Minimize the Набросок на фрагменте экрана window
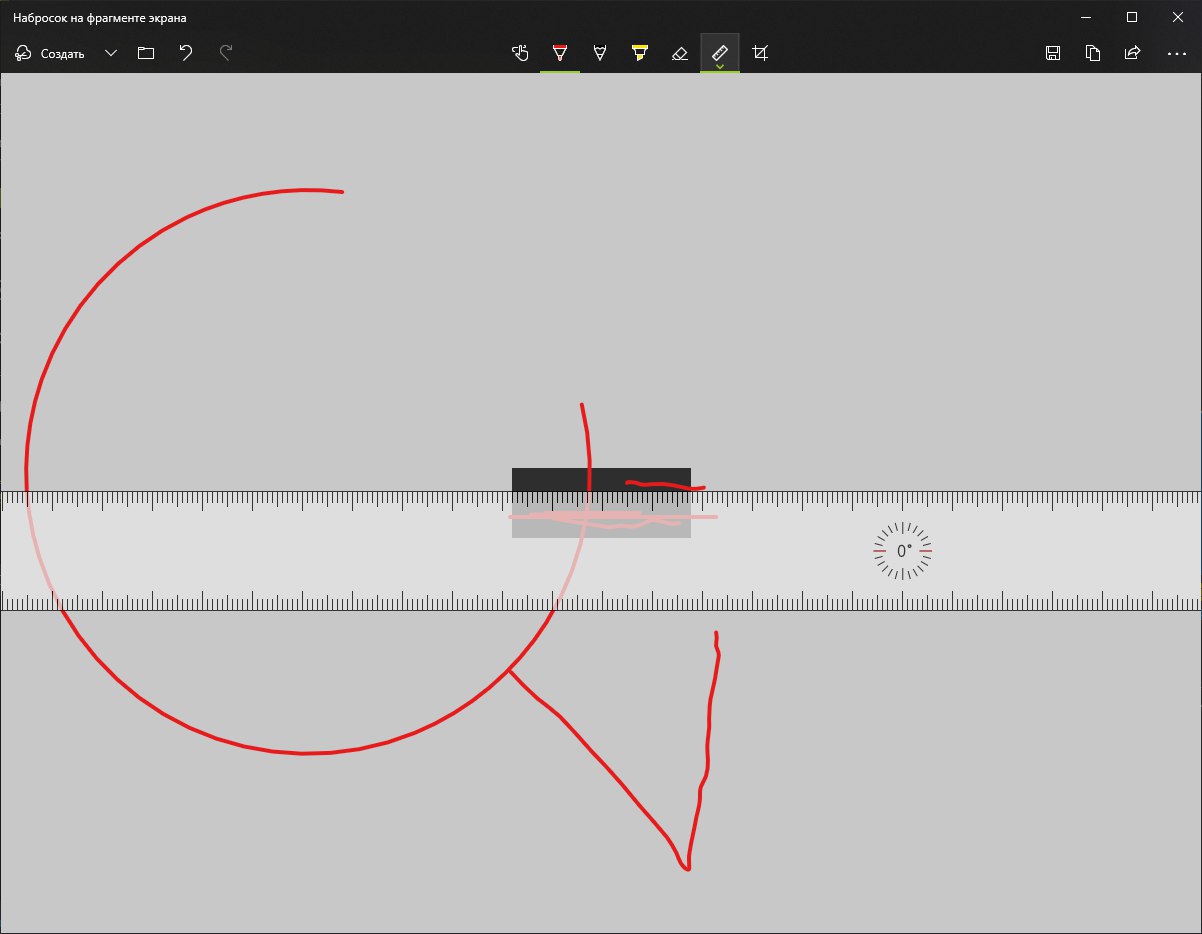 click(x=1086, y=17)
